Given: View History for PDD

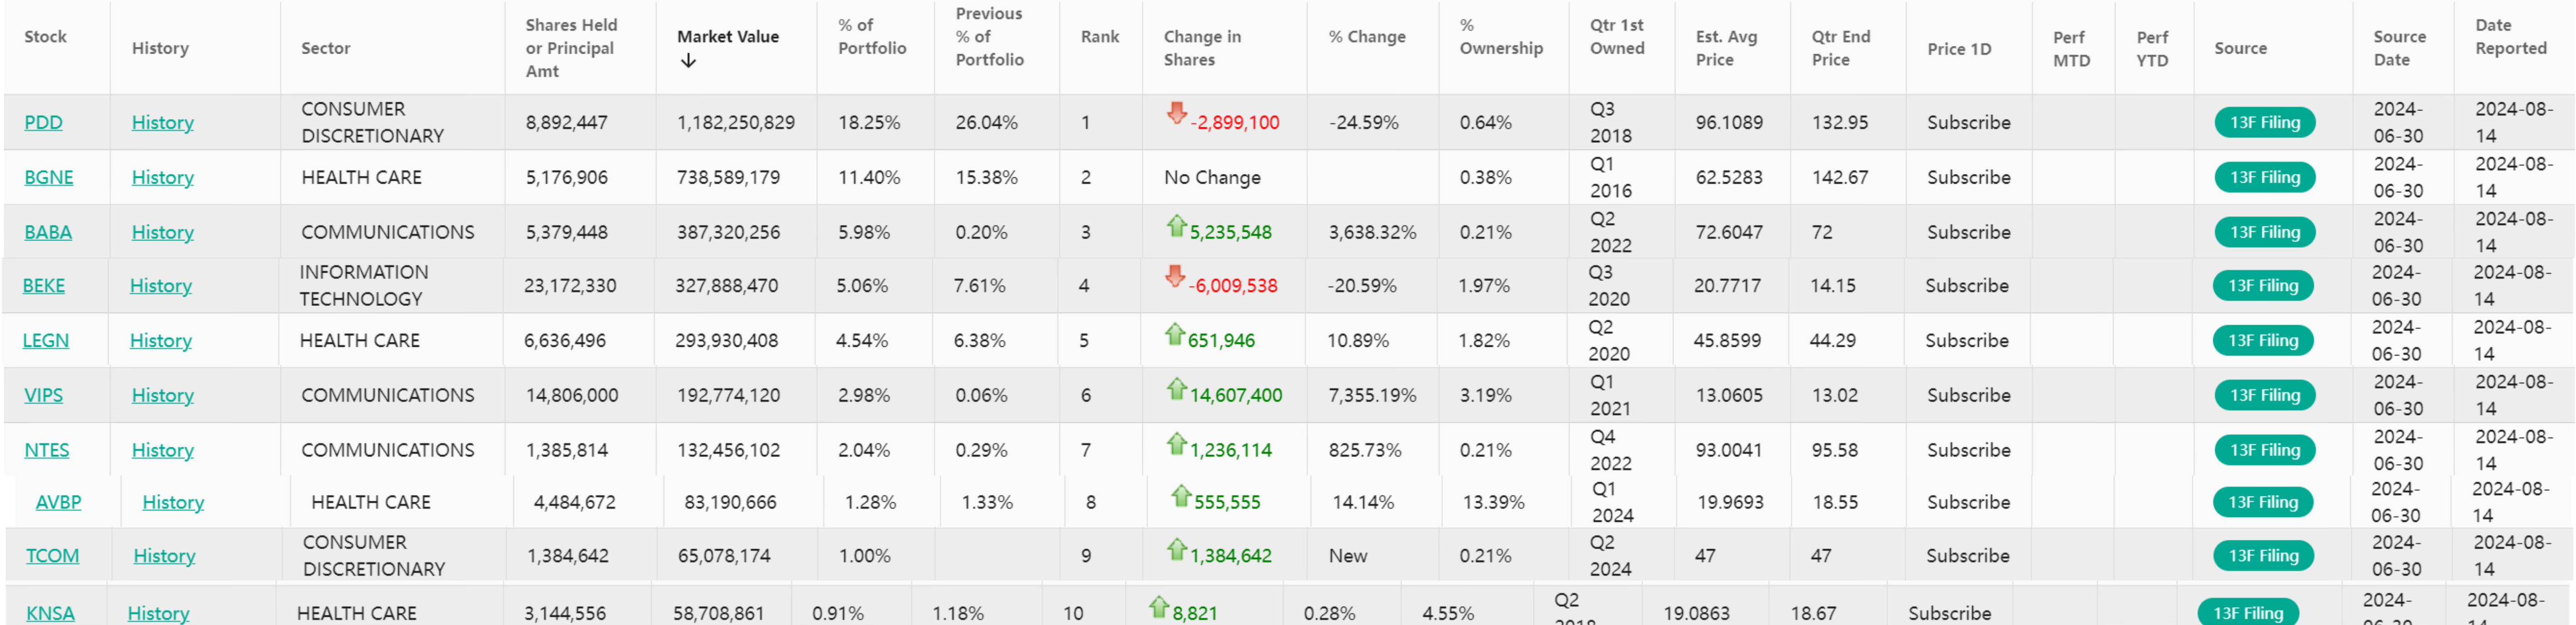Looking at the screenshot, I should pos(163,123).
